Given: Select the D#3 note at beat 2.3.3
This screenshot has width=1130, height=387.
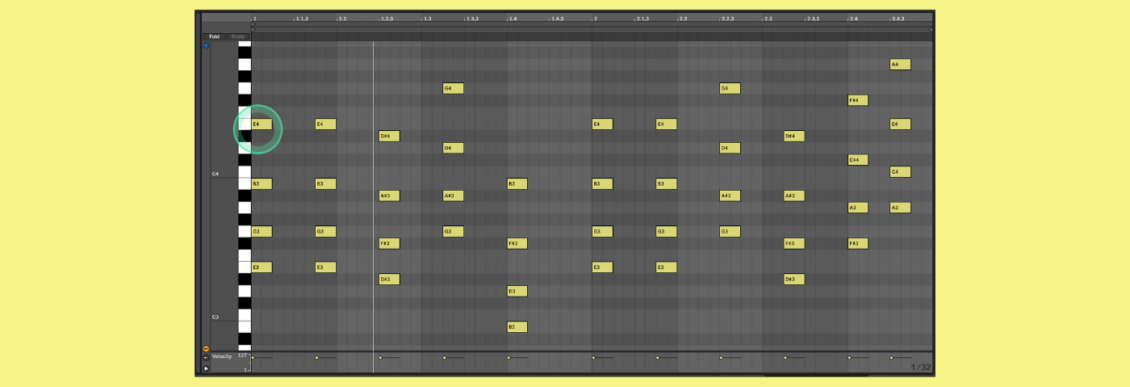Looking at the screenshot, I should click(794, 279).
